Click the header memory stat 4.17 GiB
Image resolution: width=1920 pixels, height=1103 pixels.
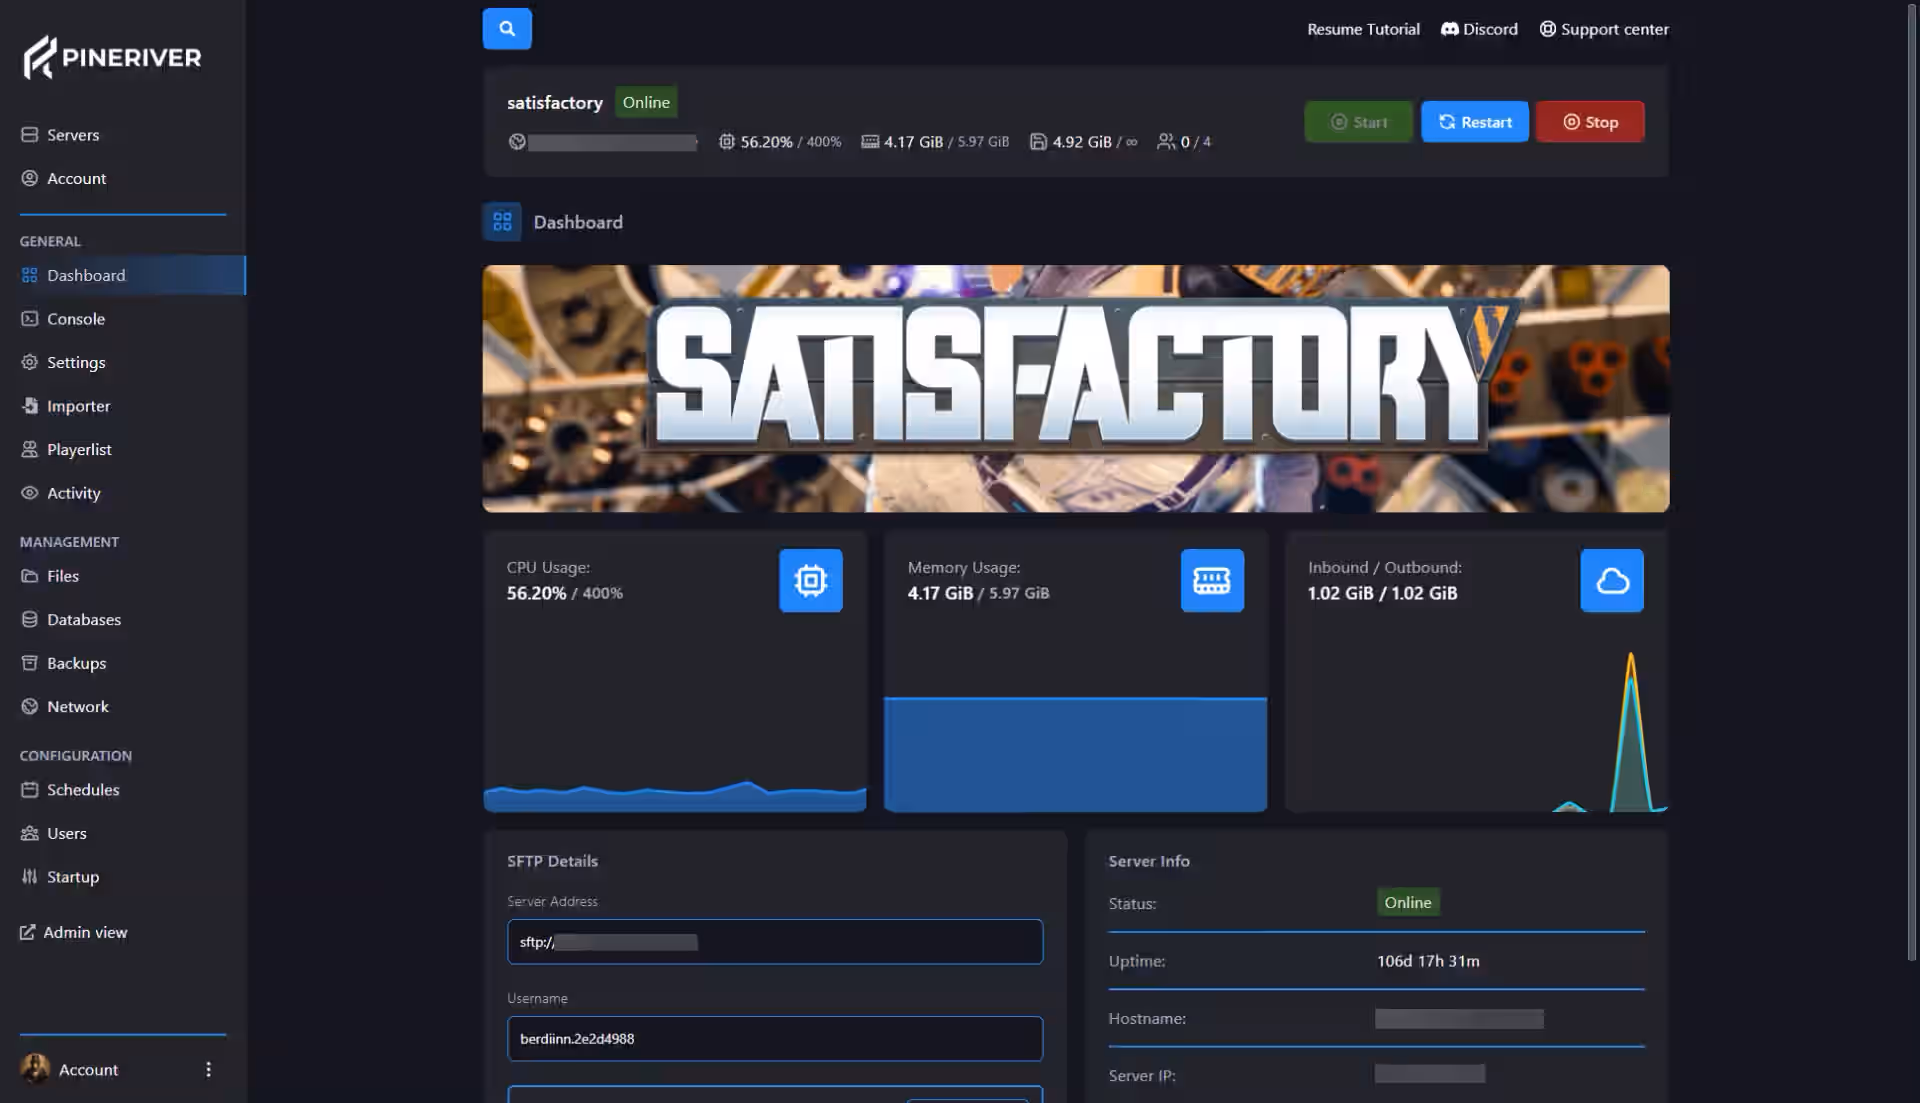935,142
